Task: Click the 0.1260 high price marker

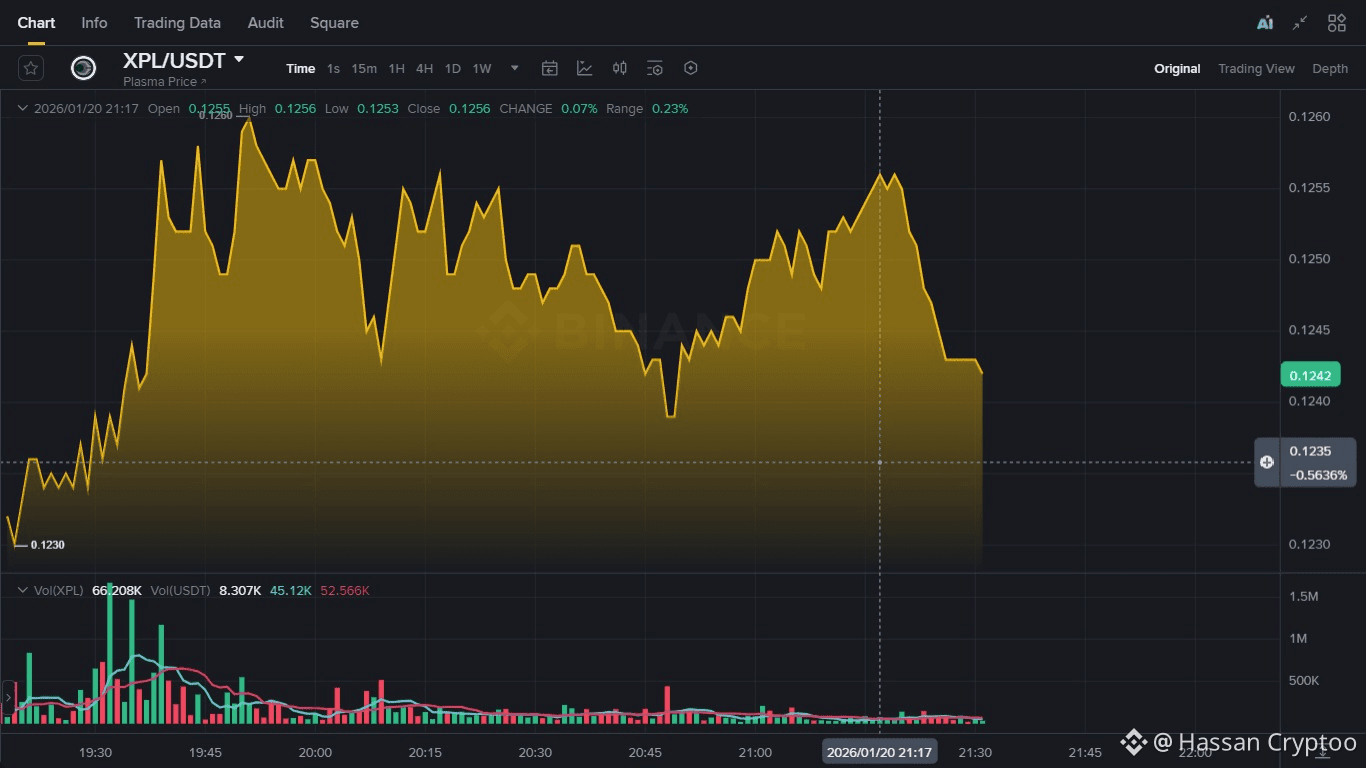Action: coord(215,115)
